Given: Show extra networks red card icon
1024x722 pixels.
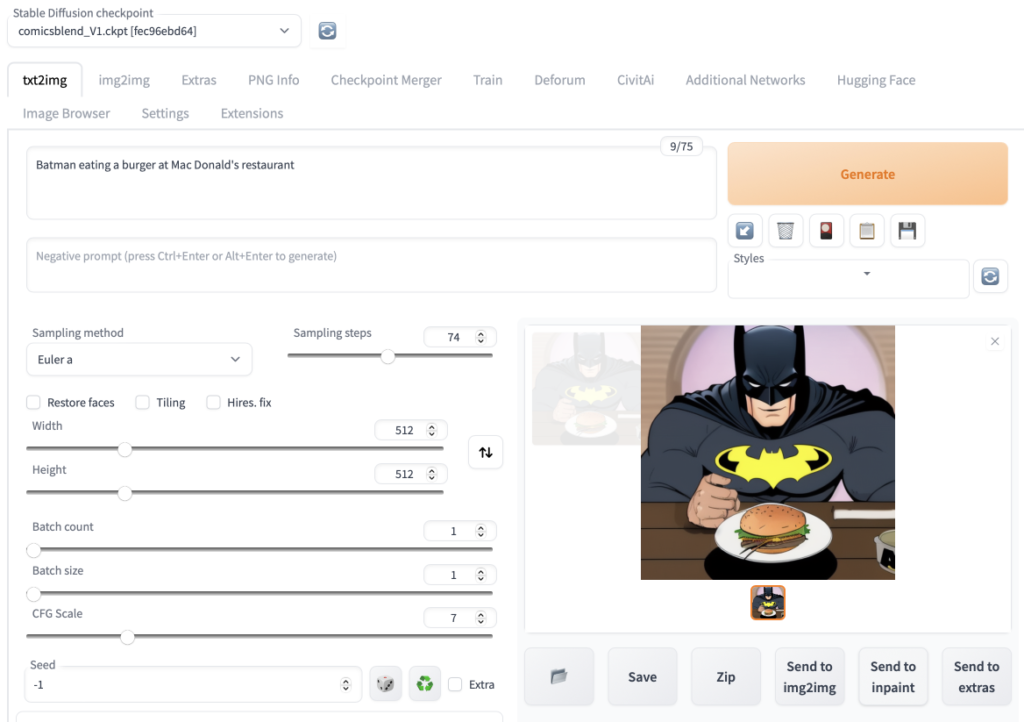Looking at the screenshot, I should pyautogui.click(x=826, y=230).
